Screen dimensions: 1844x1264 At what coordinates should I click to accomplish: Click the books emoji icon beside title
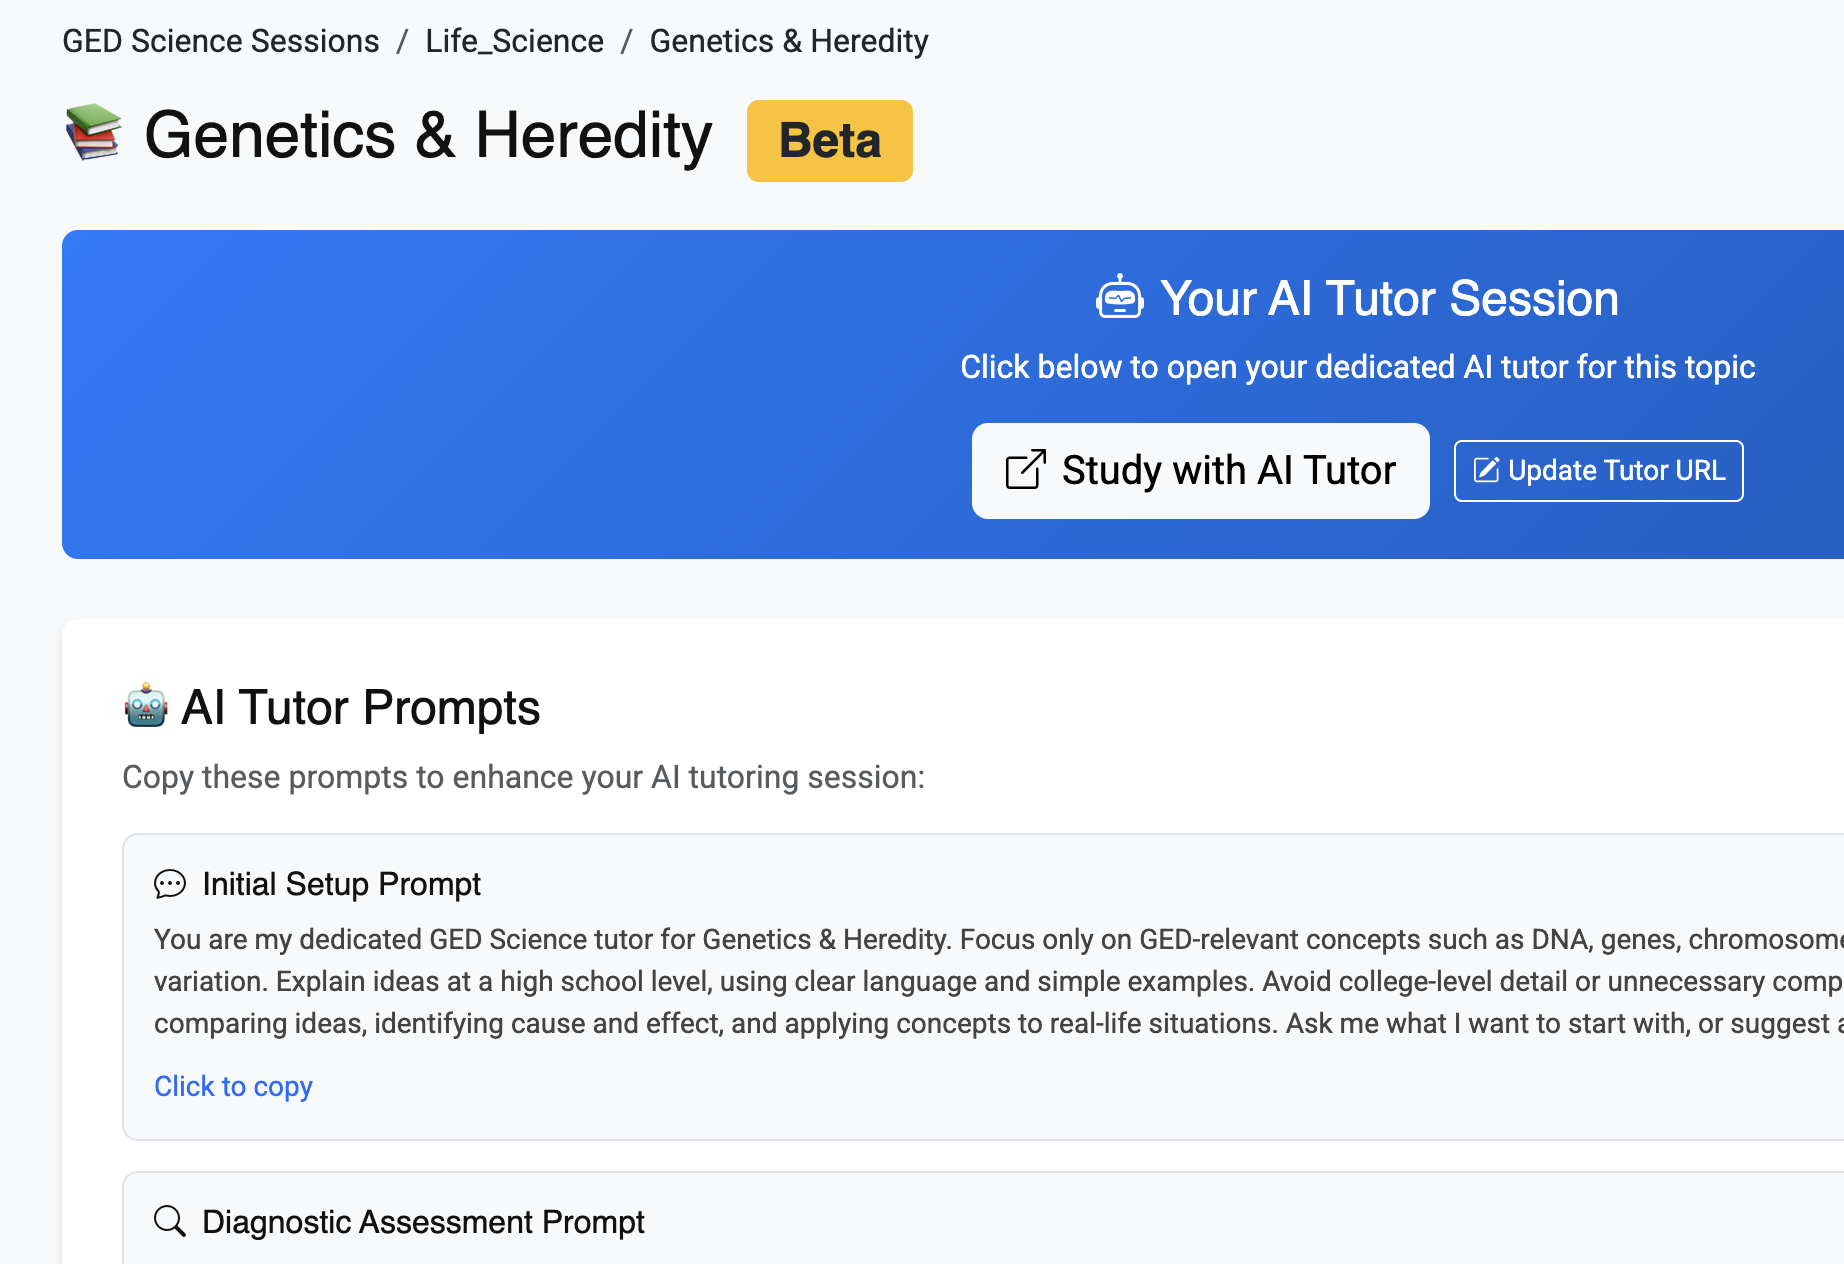(x=94, y=133)
